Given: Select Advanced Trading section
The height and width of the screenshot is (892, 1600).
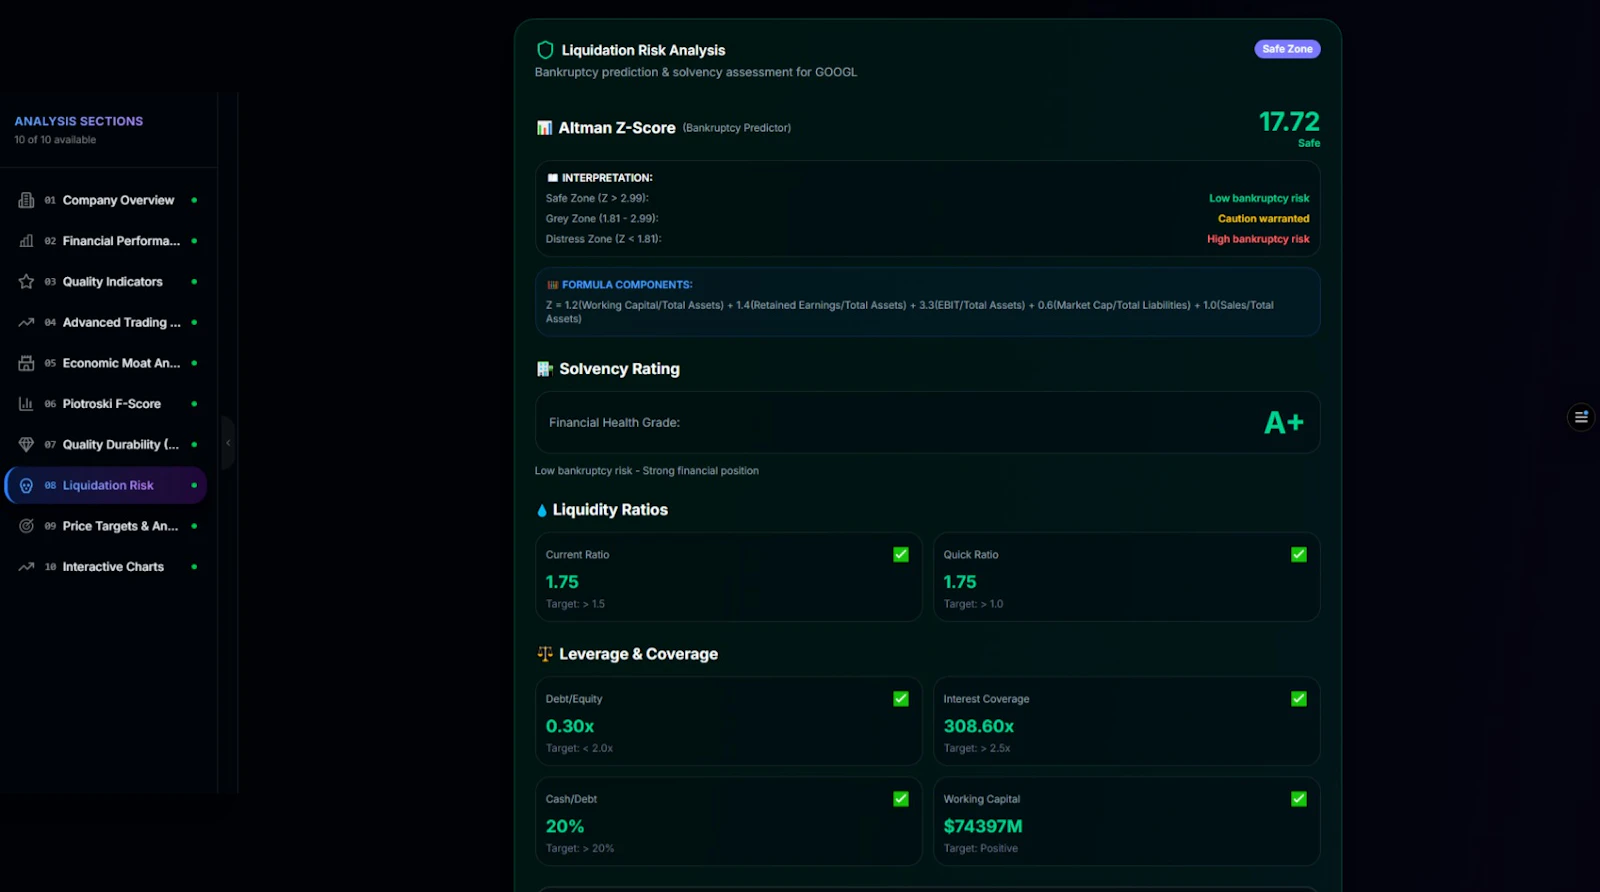Looking at the screenshot, I should 106,322.
